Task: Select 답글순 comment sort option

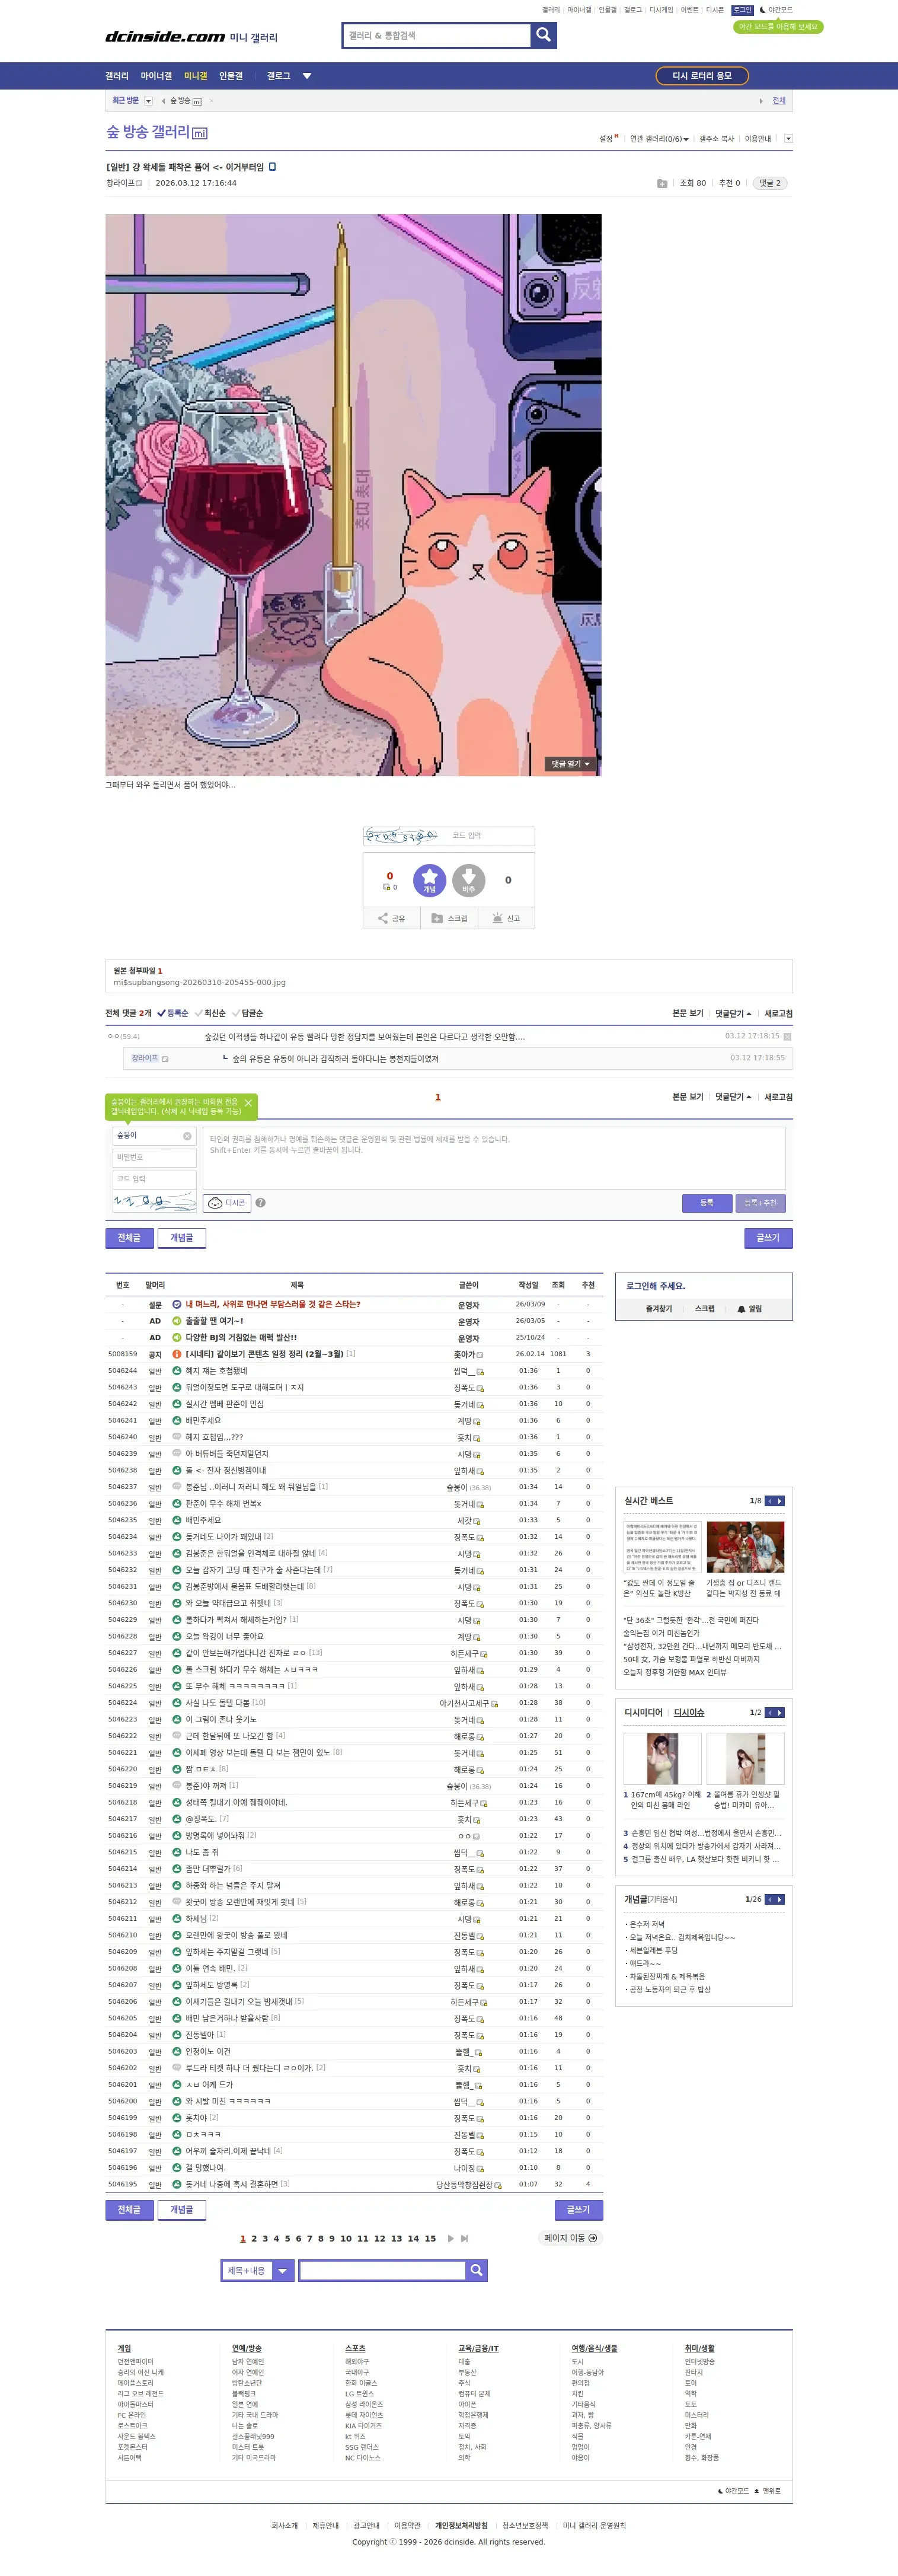Action: point(248,1013)
